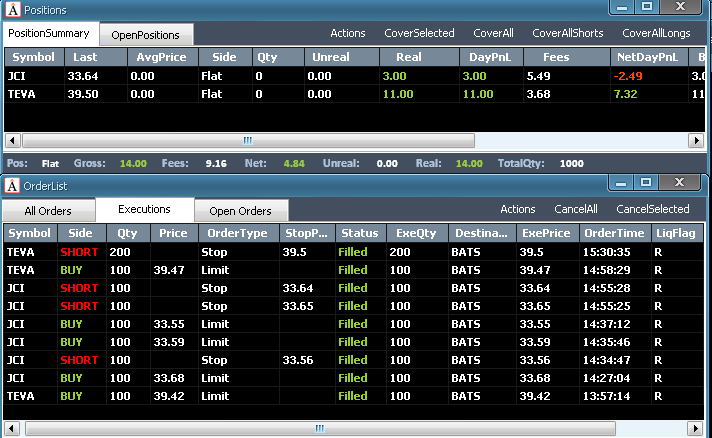The width and height of the screenshot is (712, 438).
Task: Click the ExePrice column header
Action: 547,233
